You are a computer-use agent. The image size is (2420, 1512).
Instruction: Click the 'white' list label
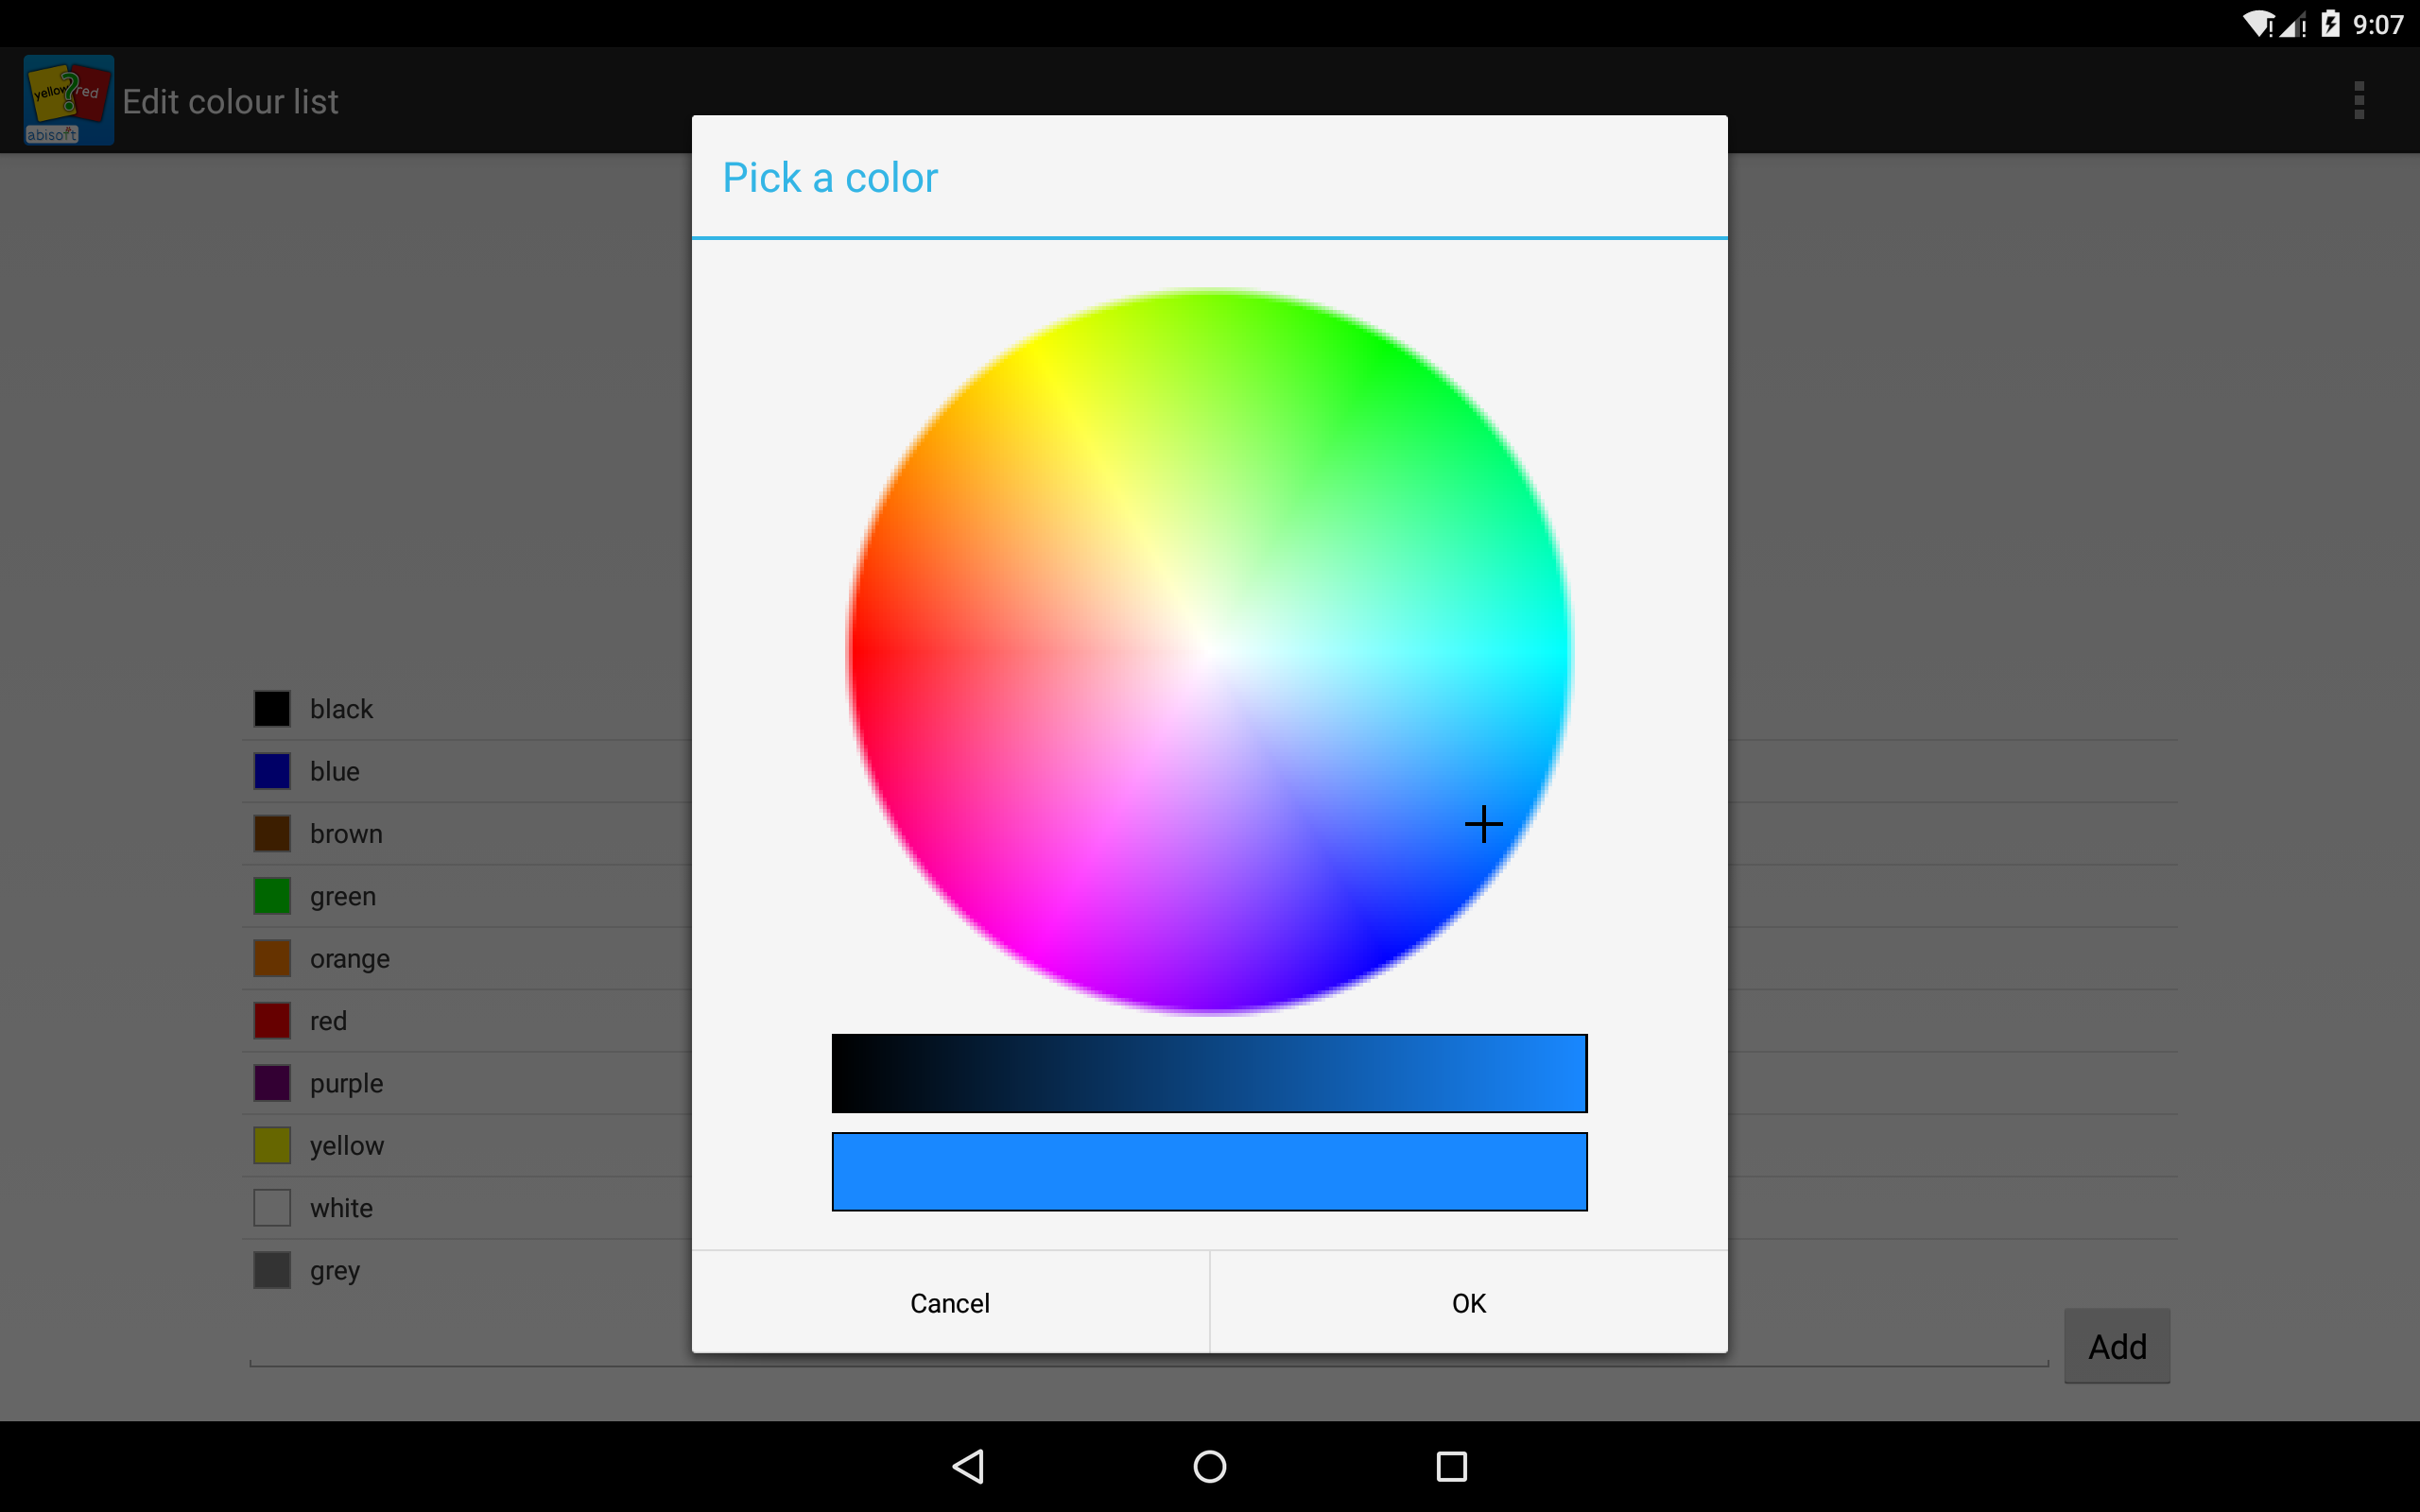coord(341,1208)
